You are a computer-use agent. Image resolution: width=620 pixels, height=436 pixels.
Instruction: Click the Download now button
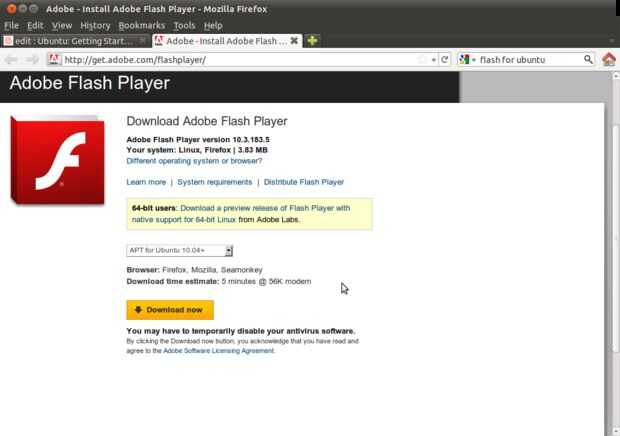pos(170,310)
